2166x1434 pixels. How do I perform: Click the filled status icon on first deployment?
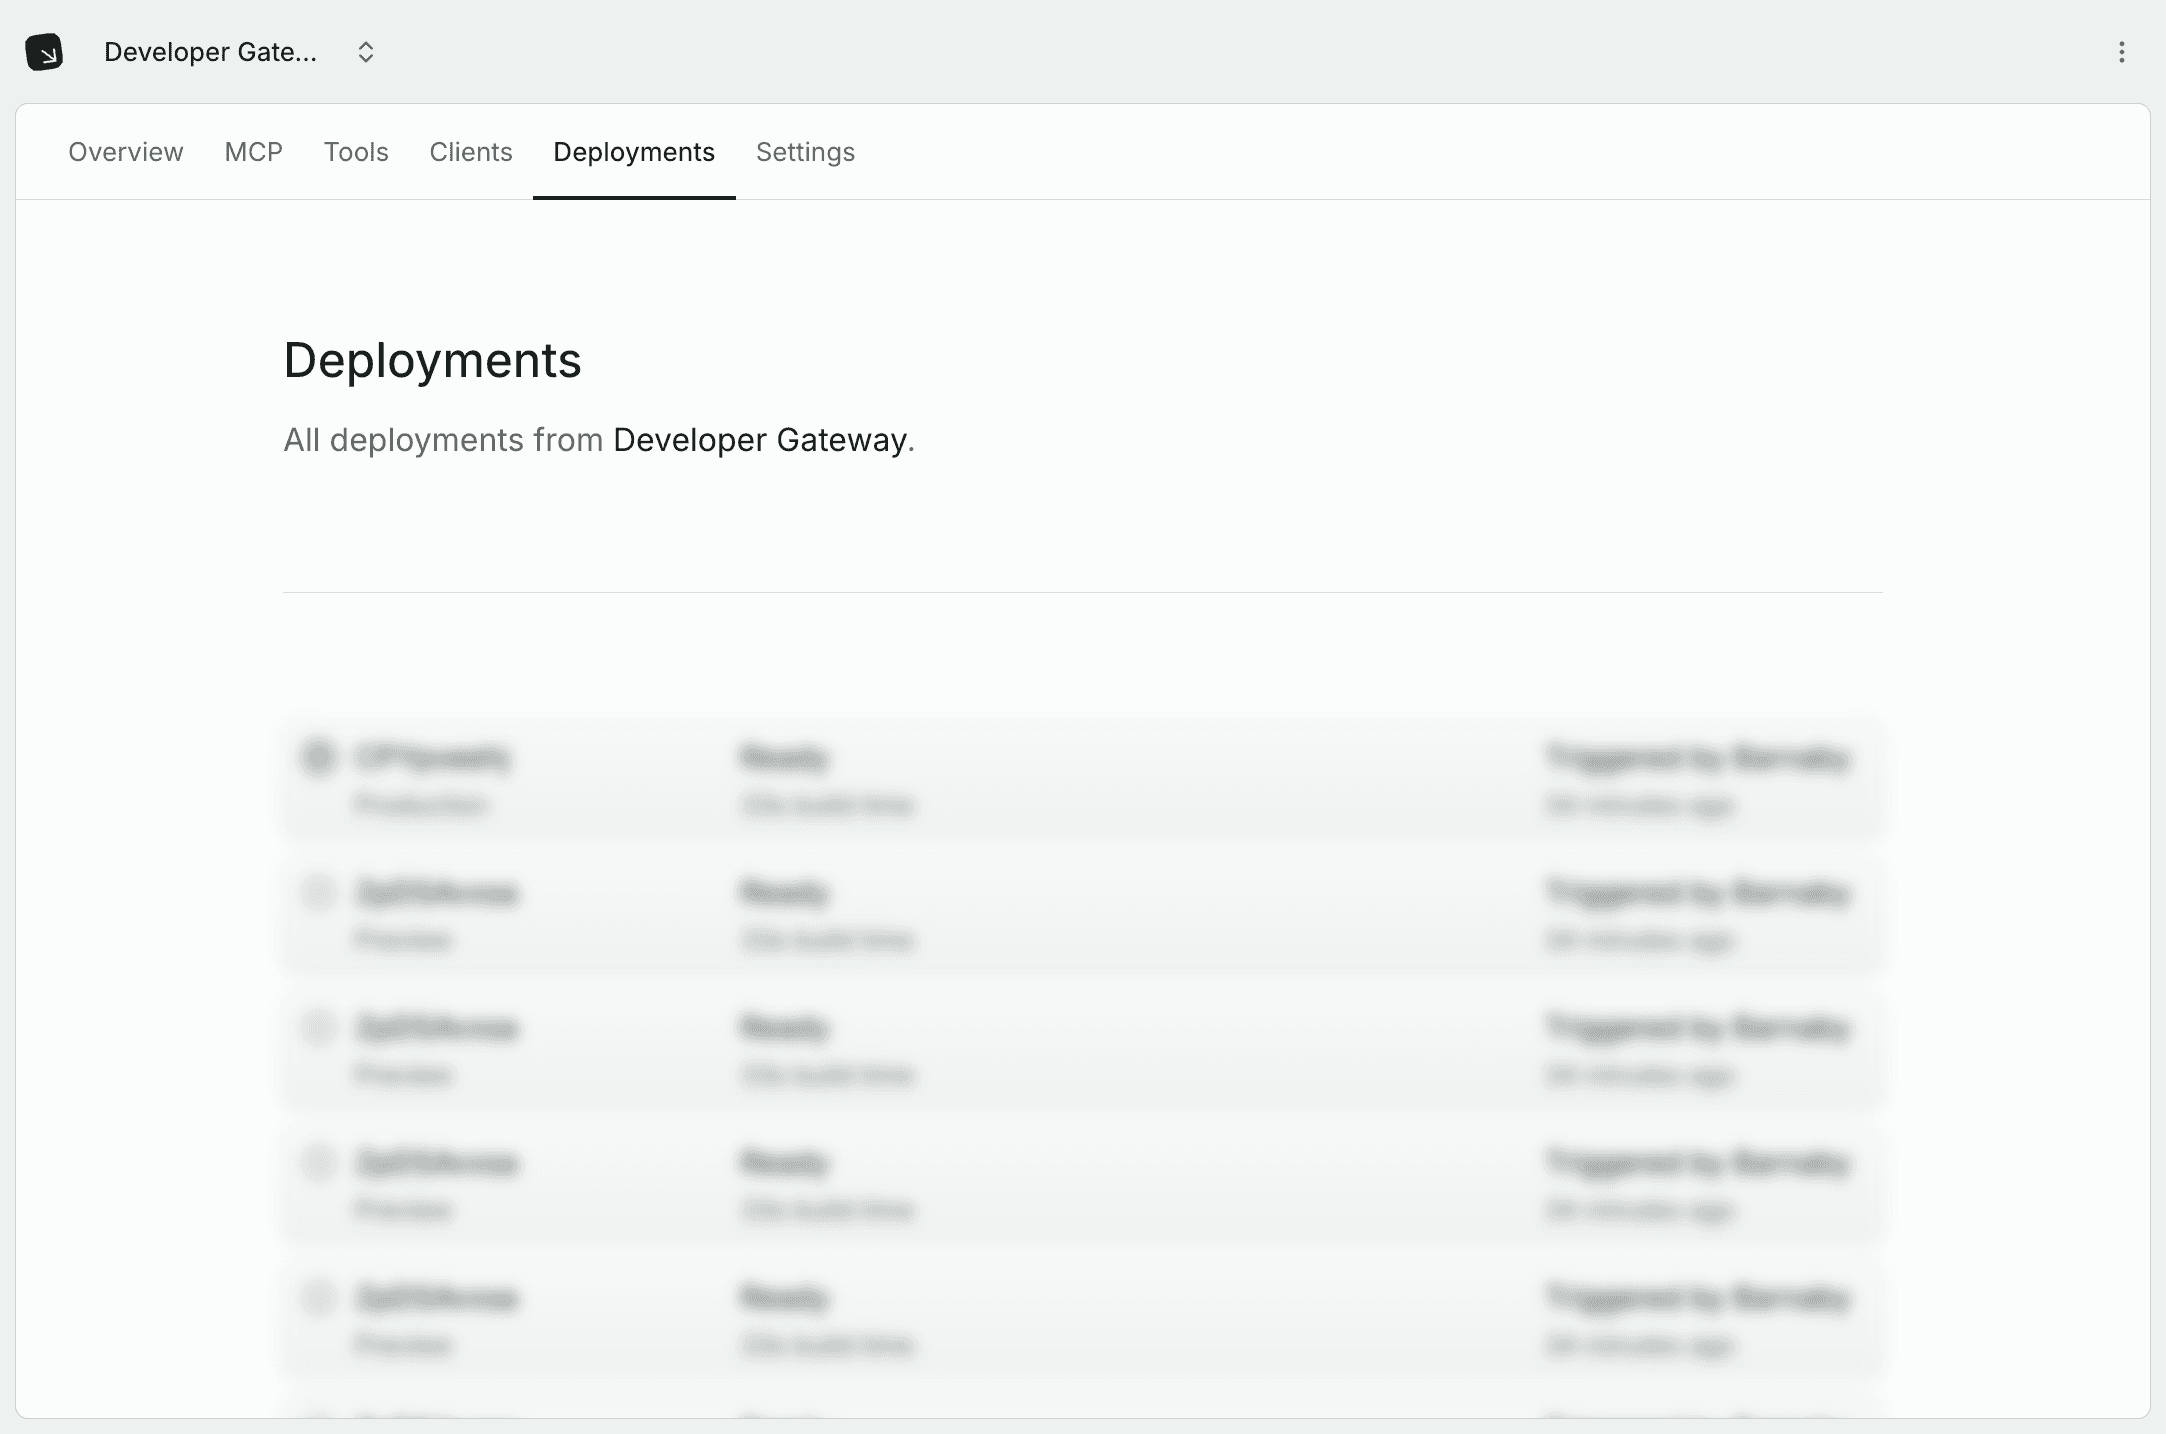[320, 758]
